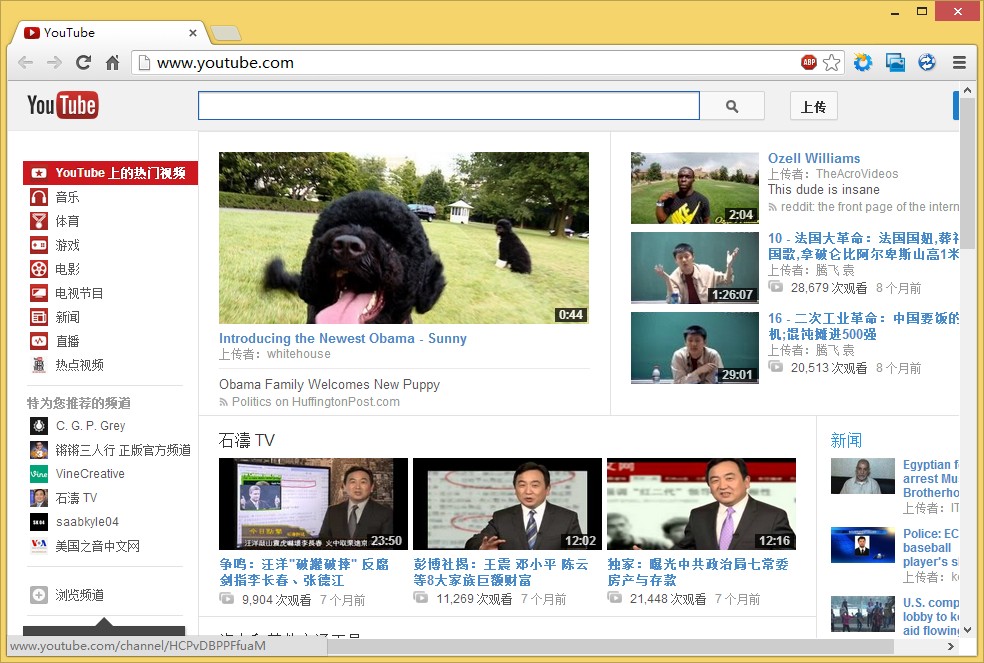
Task: Open the 彭博社揭：王震 邓小平 video title
Action: point(501,572)
